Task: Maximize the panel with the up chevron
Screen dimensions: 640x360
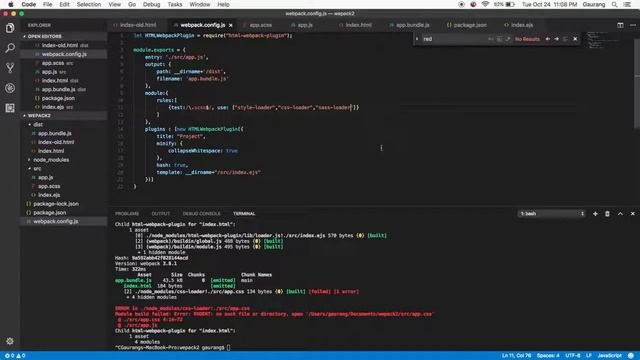Action: pos(620,213)
